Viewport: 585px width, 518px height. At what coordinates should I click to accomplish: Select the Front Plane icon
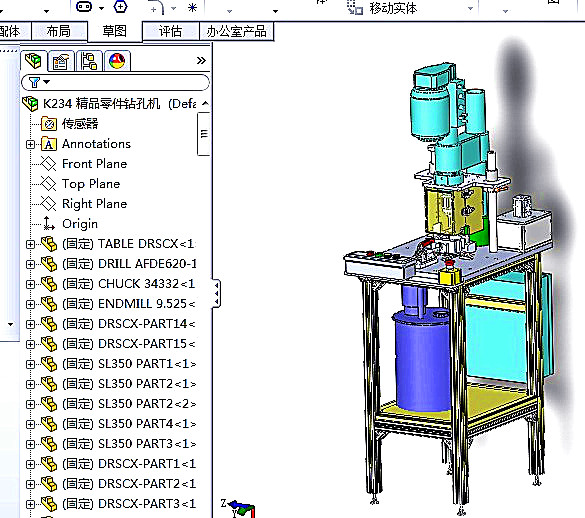pos(49,164)
